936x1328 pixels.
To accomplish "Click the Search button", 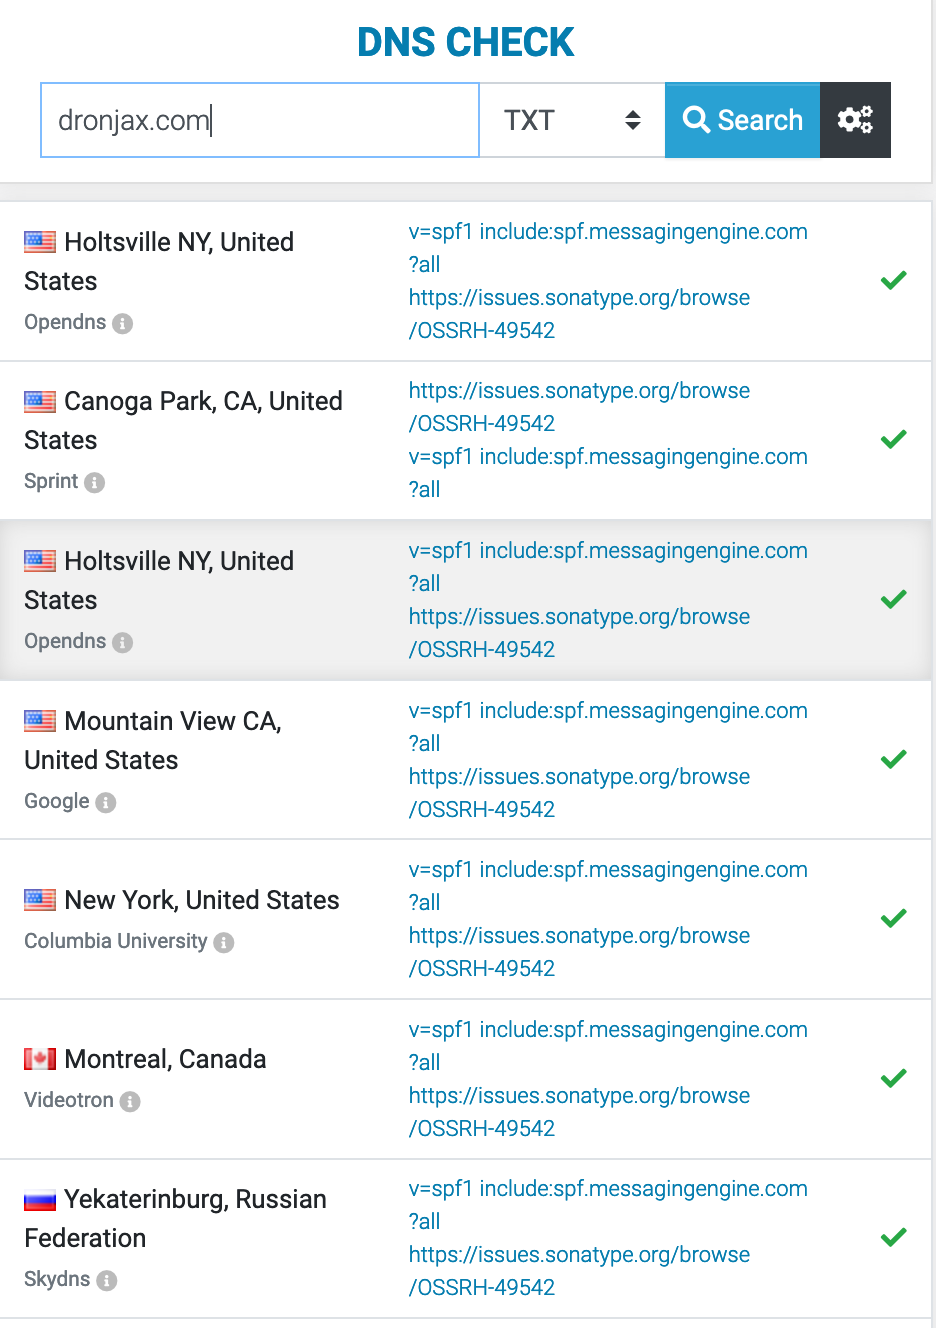I will (742, 120).
